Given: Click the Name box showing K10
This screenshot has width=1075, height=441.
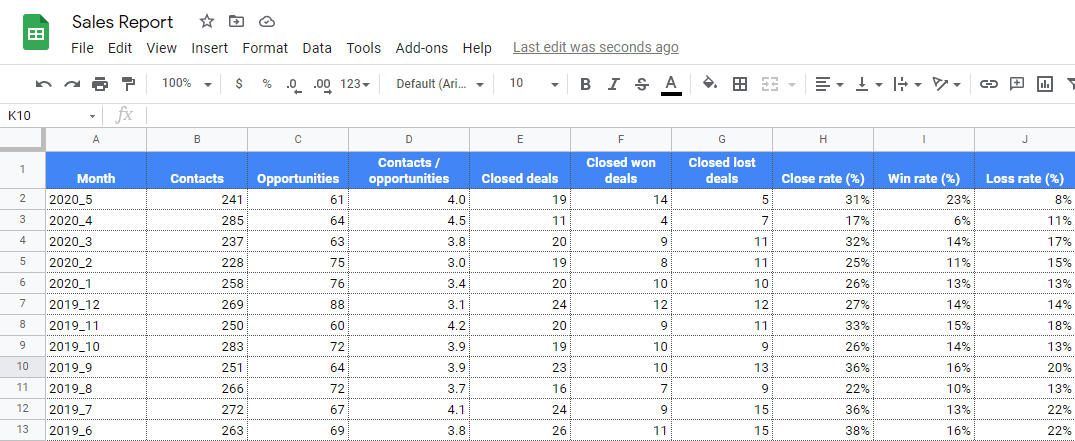Looking at the screenshot, I should point(51,116).
